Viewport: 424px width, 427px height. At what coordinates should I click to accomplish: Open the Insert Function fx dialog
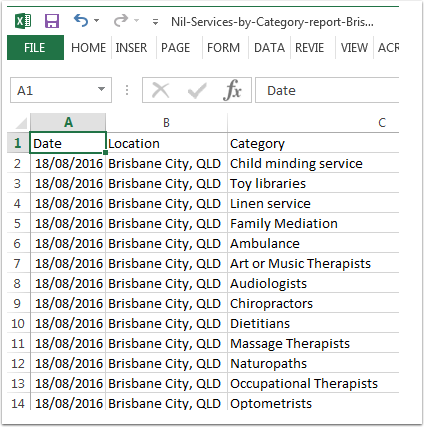point(232,90)
